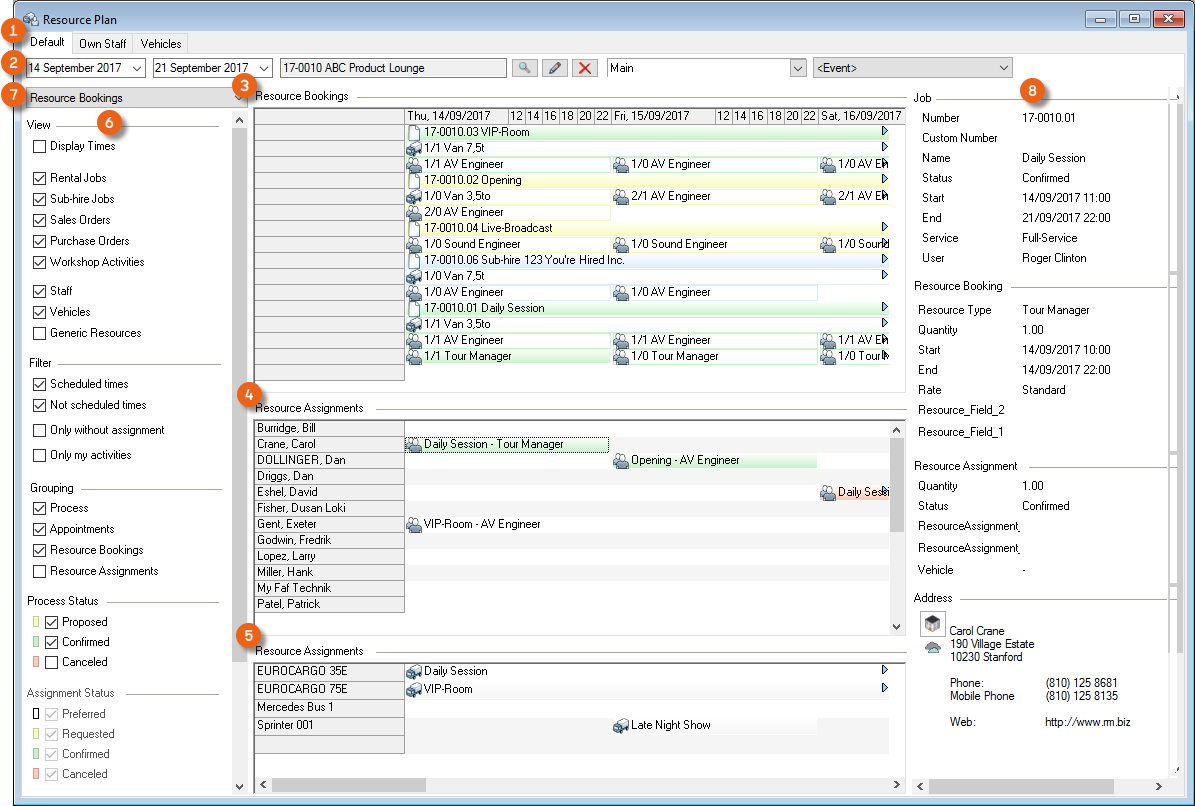Viewport: 1195px width, 806px height.
Task: Click the staff icon for Opening - AV Engineer
Action: click(x=620, y=461)
